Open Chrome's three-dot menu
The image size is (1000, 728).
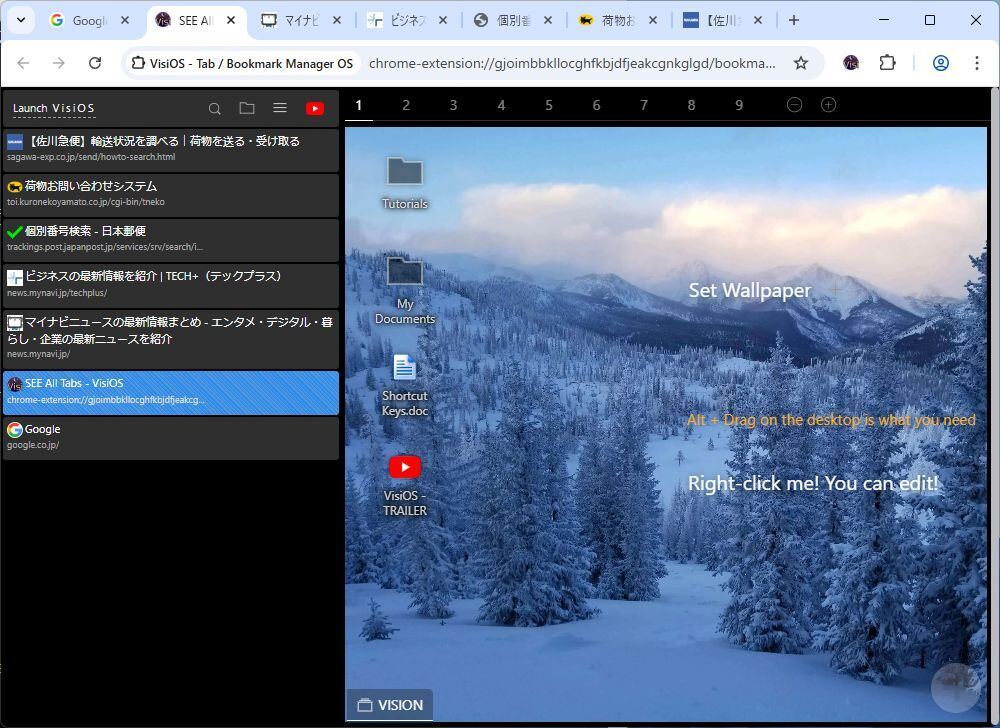click(976, 62)
